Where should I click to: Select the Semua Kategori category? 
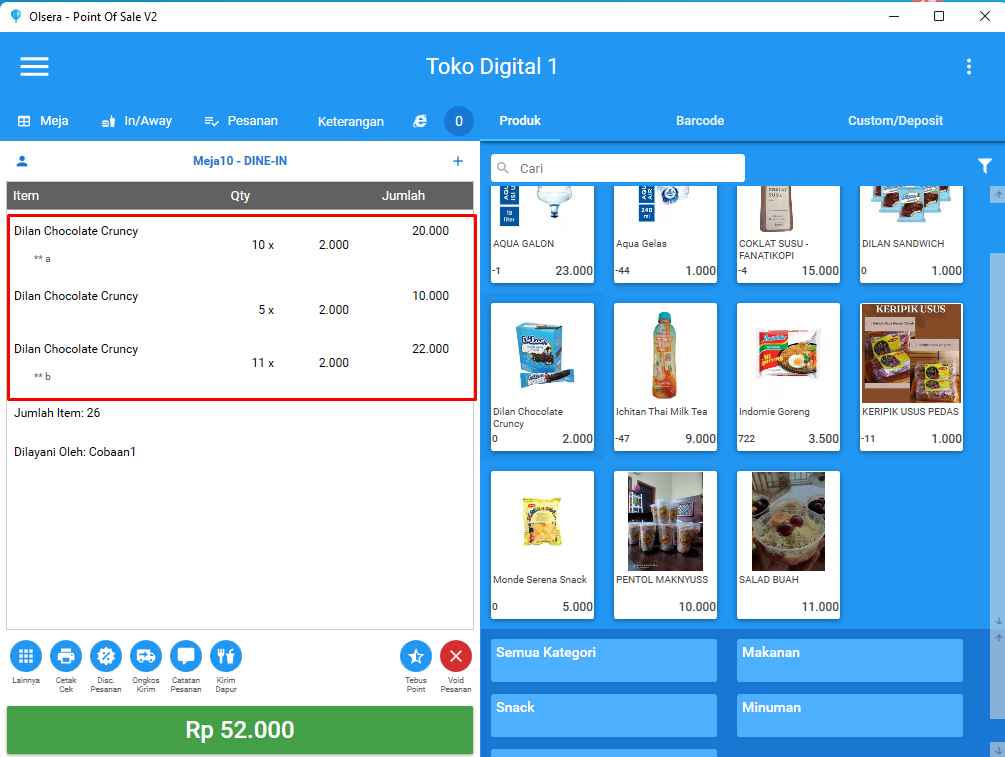coord(604,660)
